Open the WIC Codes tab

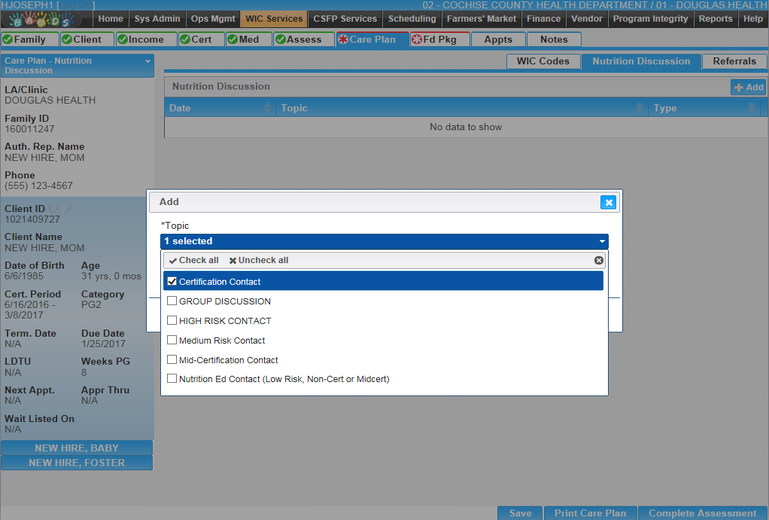pos(543,61)
